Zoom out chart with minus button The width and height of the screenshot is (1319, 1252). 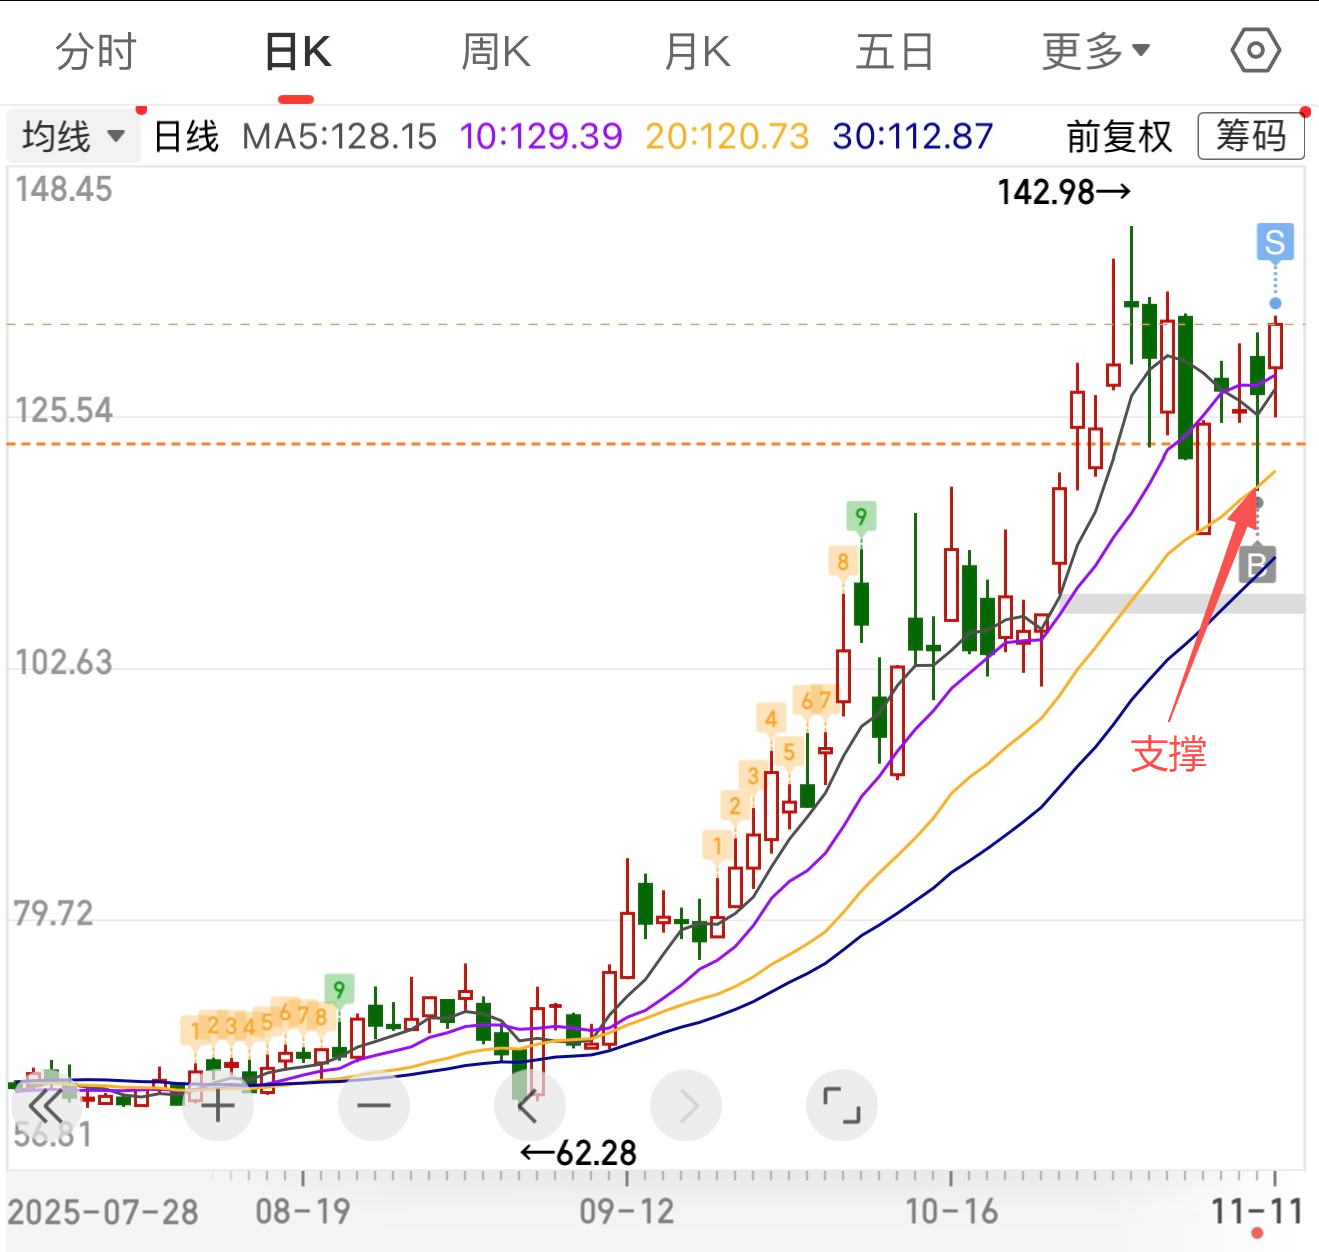point(373,1106)
